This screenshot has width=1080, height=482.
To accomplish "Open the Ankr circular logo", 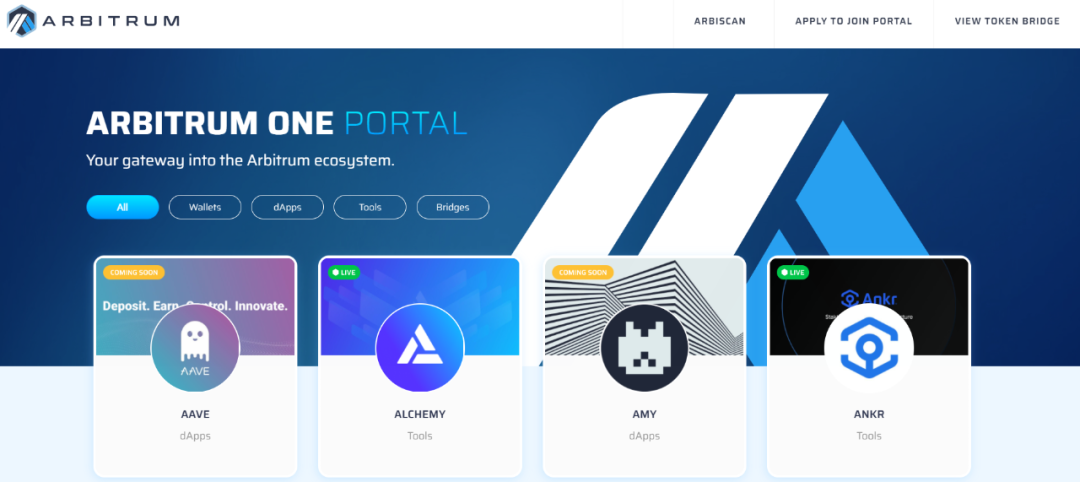I will pos(869,348).
